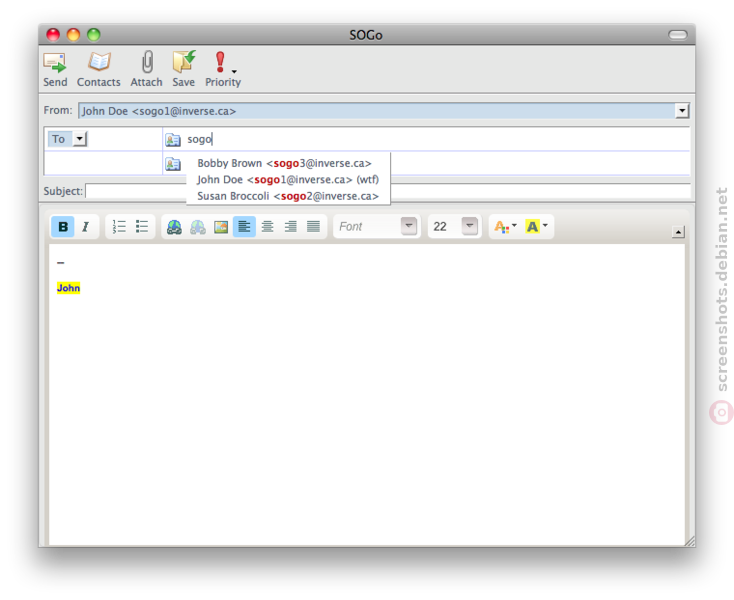Open the yellow background color picker
734x600 pixels.
tap(536, 227)
